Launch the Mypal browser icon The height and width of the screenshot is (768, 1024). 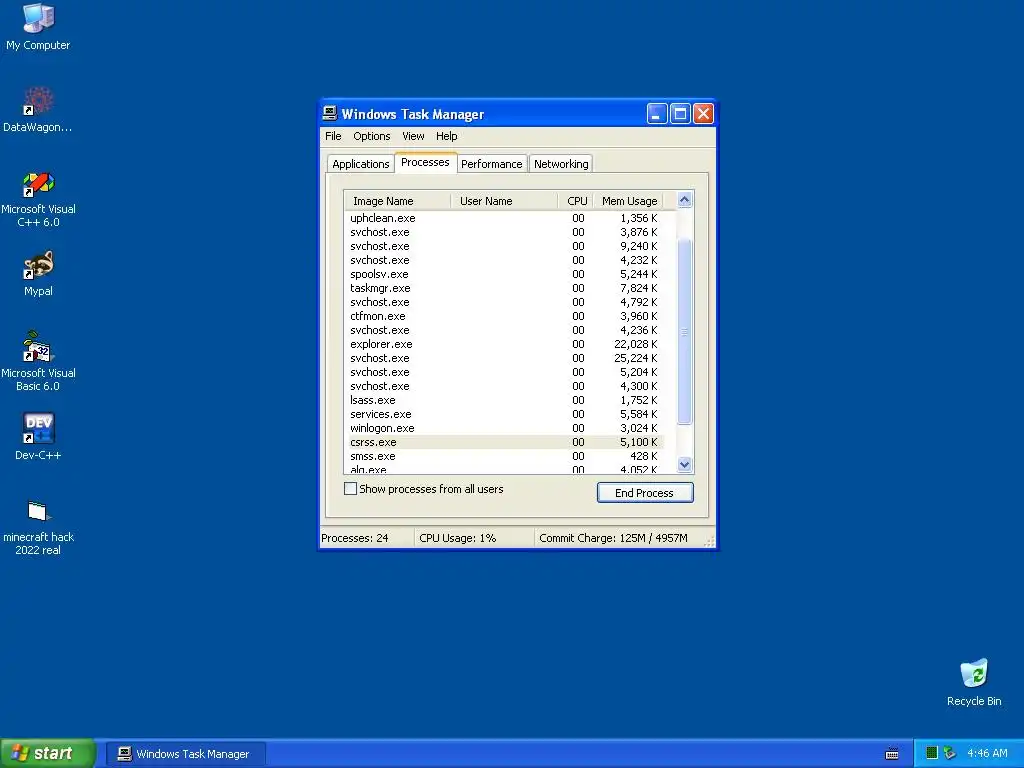(x=38, y=274)
